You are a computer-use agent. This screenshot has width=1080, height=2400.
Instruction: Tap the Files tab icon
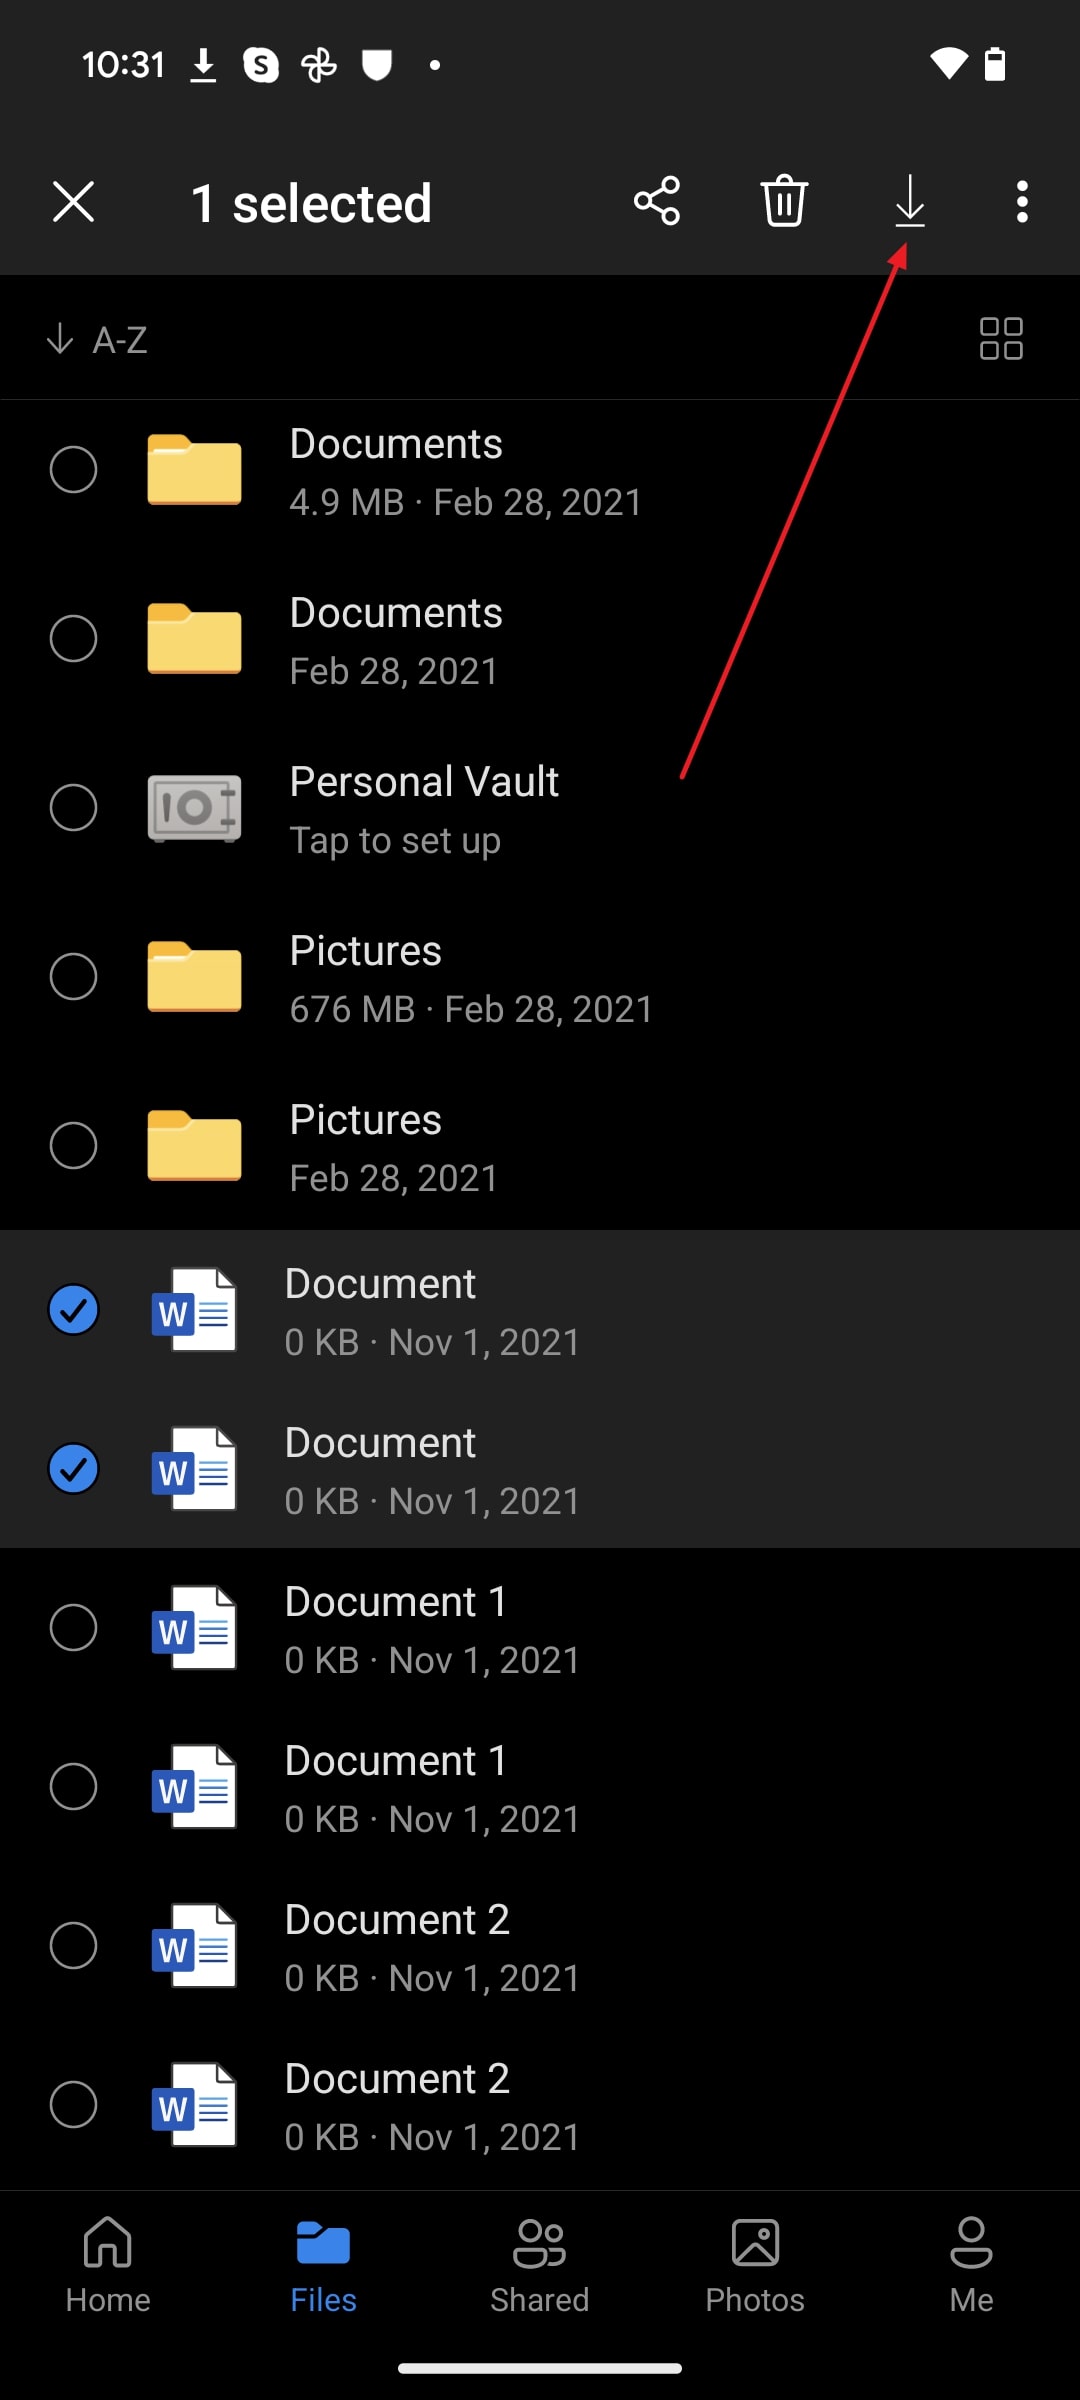pos(323,2245)
